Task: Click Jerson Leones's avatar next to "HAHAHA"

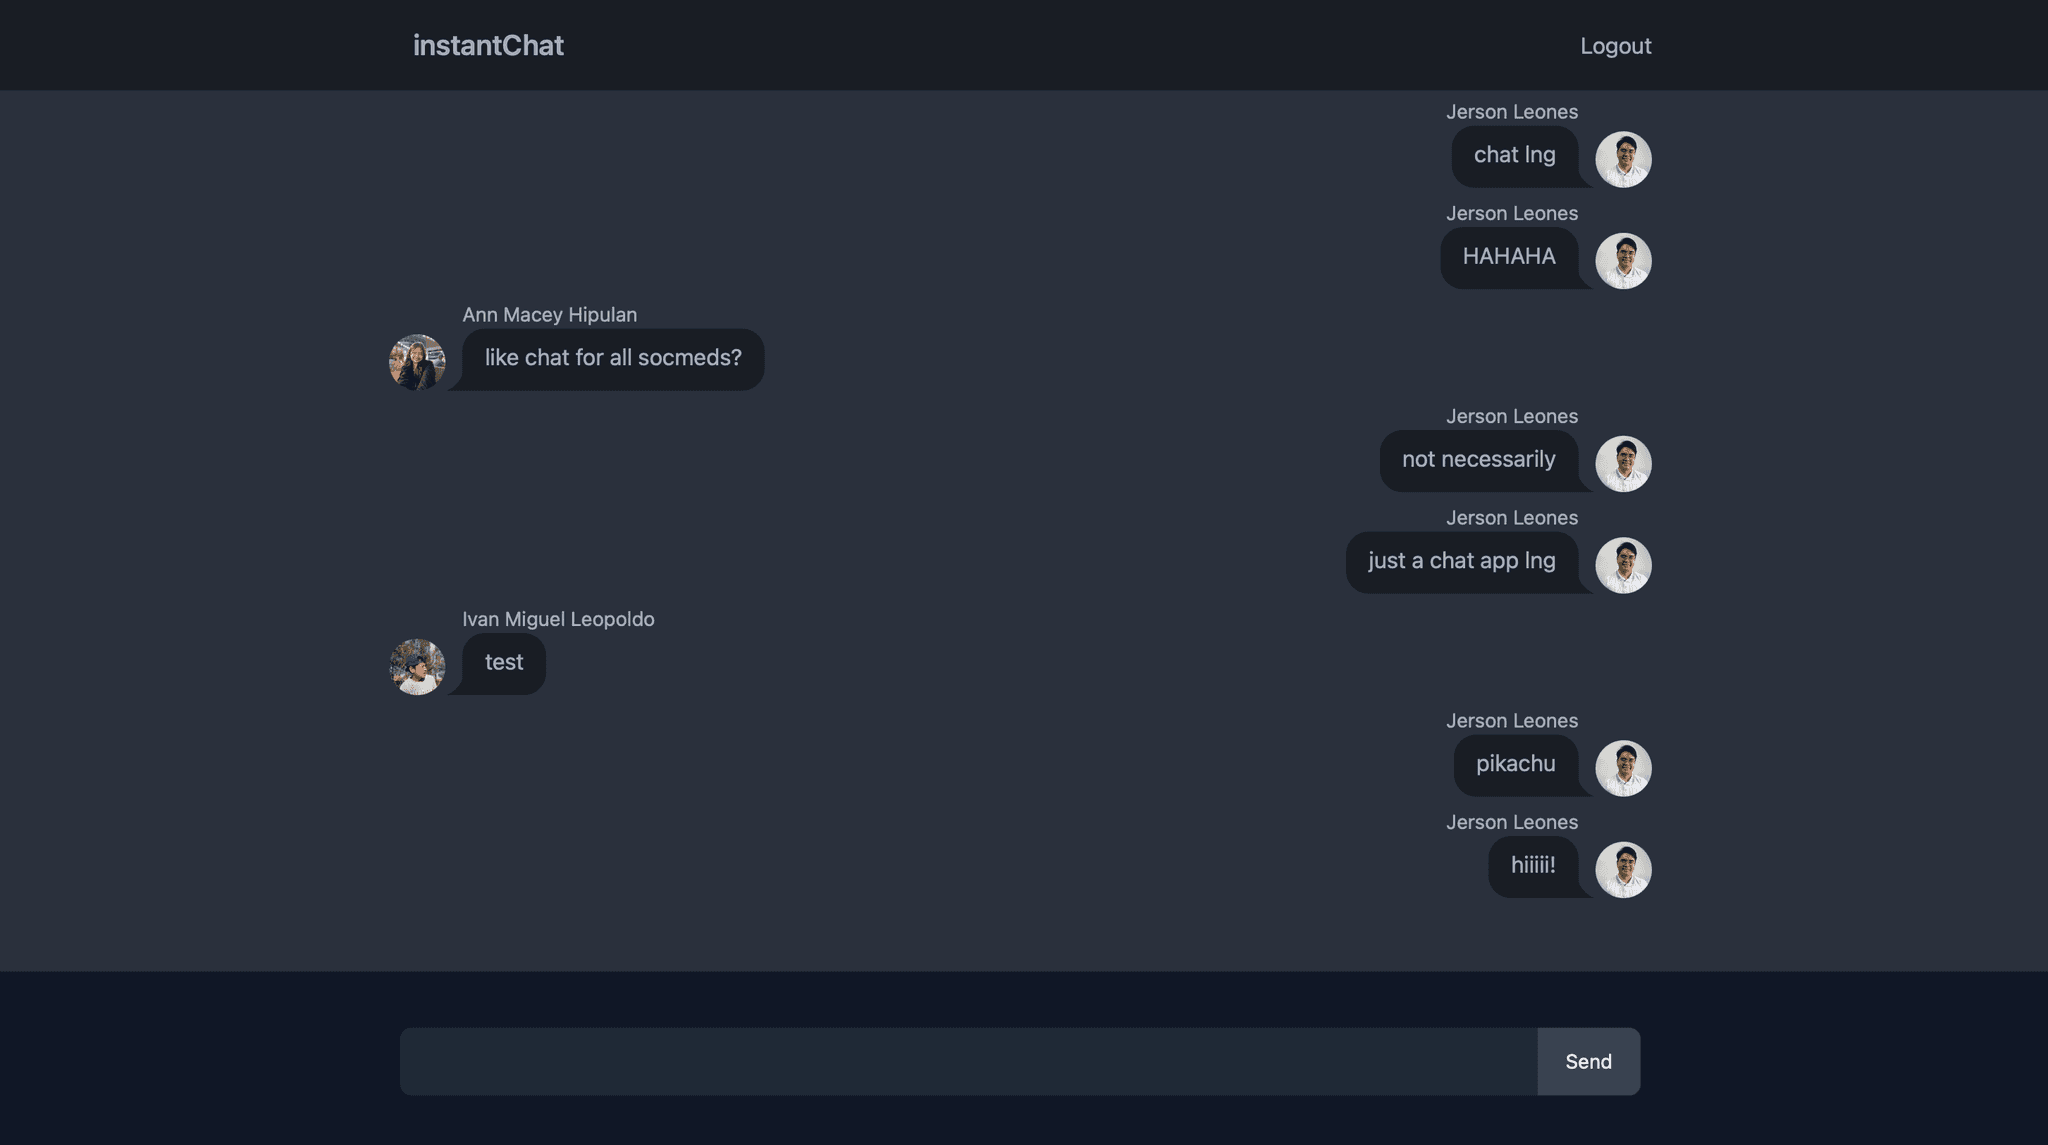Action: pyautogui.click(x=1624, y=260)
